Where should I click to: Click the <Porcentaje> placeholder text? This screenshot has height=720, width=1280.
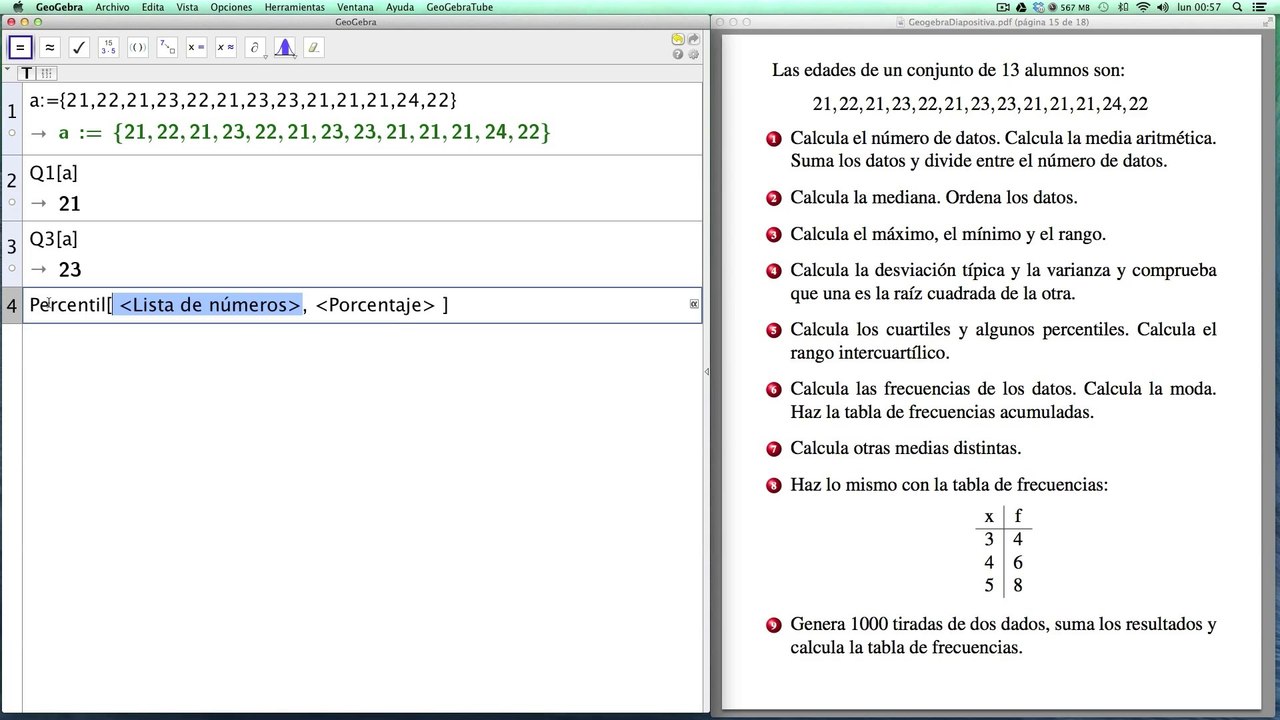point(375,305)
